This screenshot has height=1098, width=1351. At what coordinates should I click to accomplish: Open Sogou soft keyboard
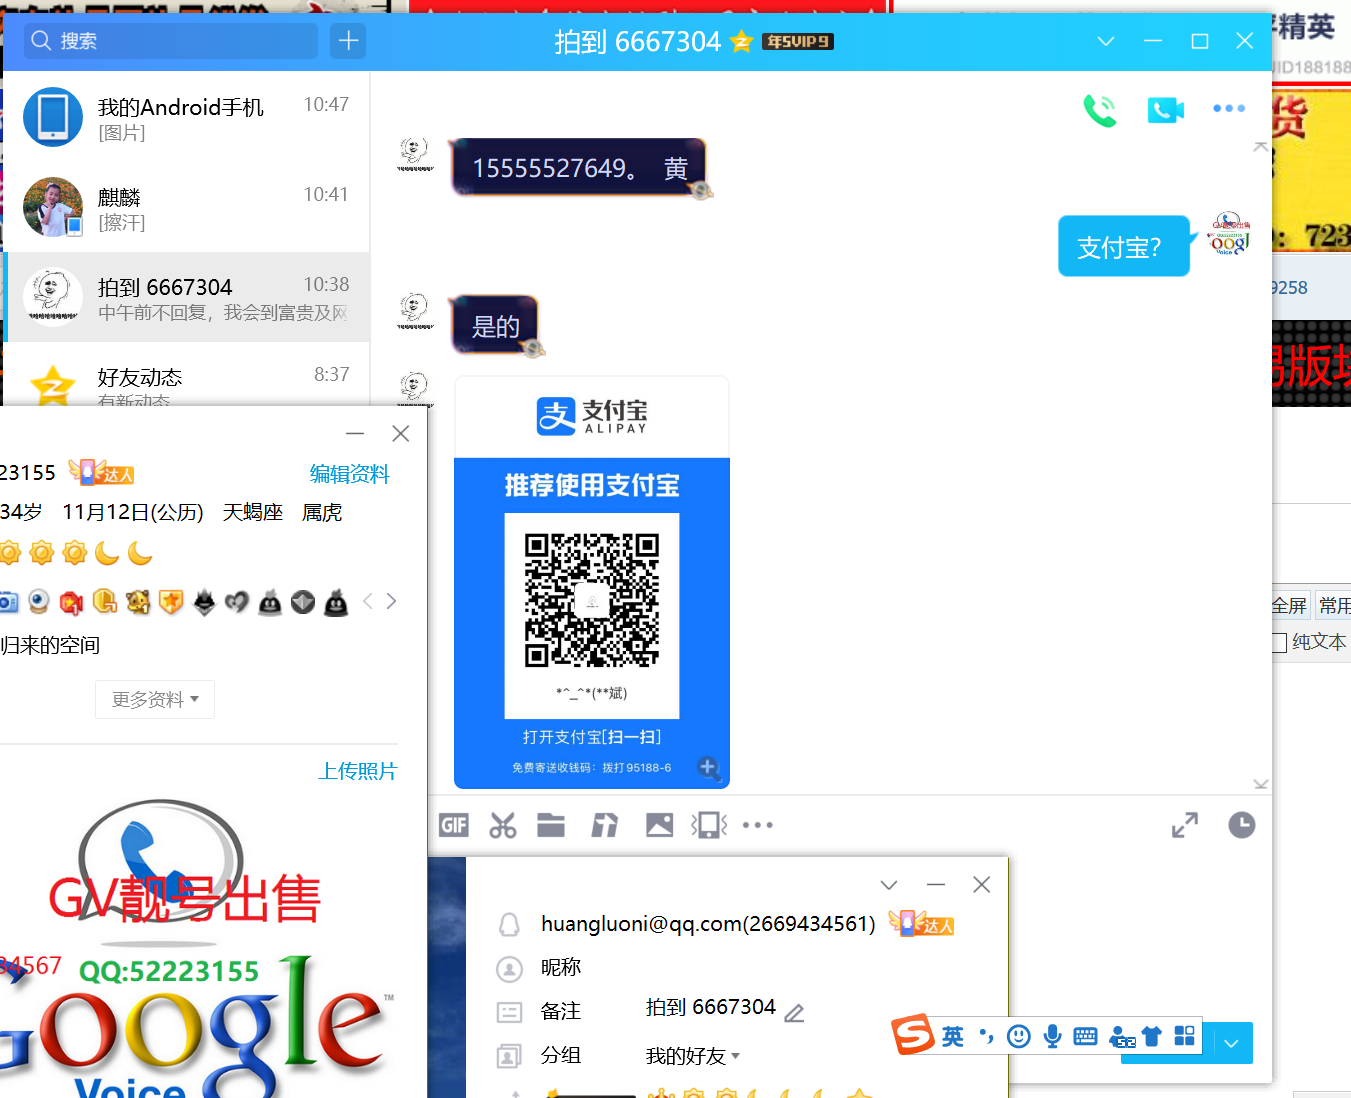(x=1085, y=1037)
